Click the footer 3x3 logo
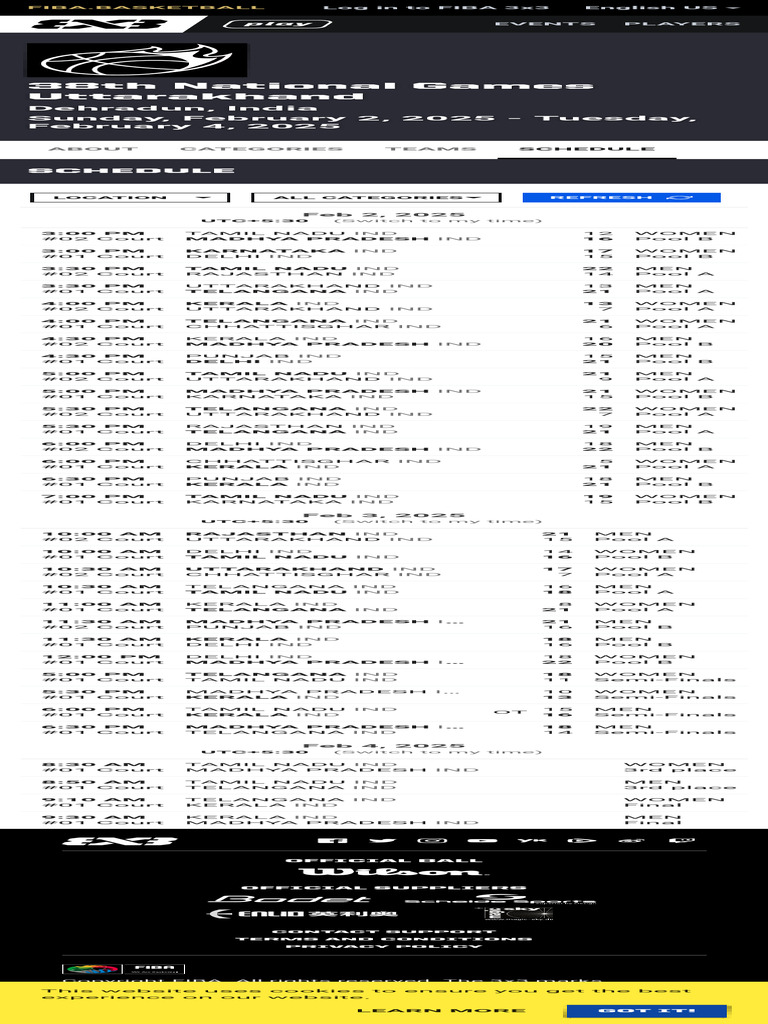 pos(120,840)
